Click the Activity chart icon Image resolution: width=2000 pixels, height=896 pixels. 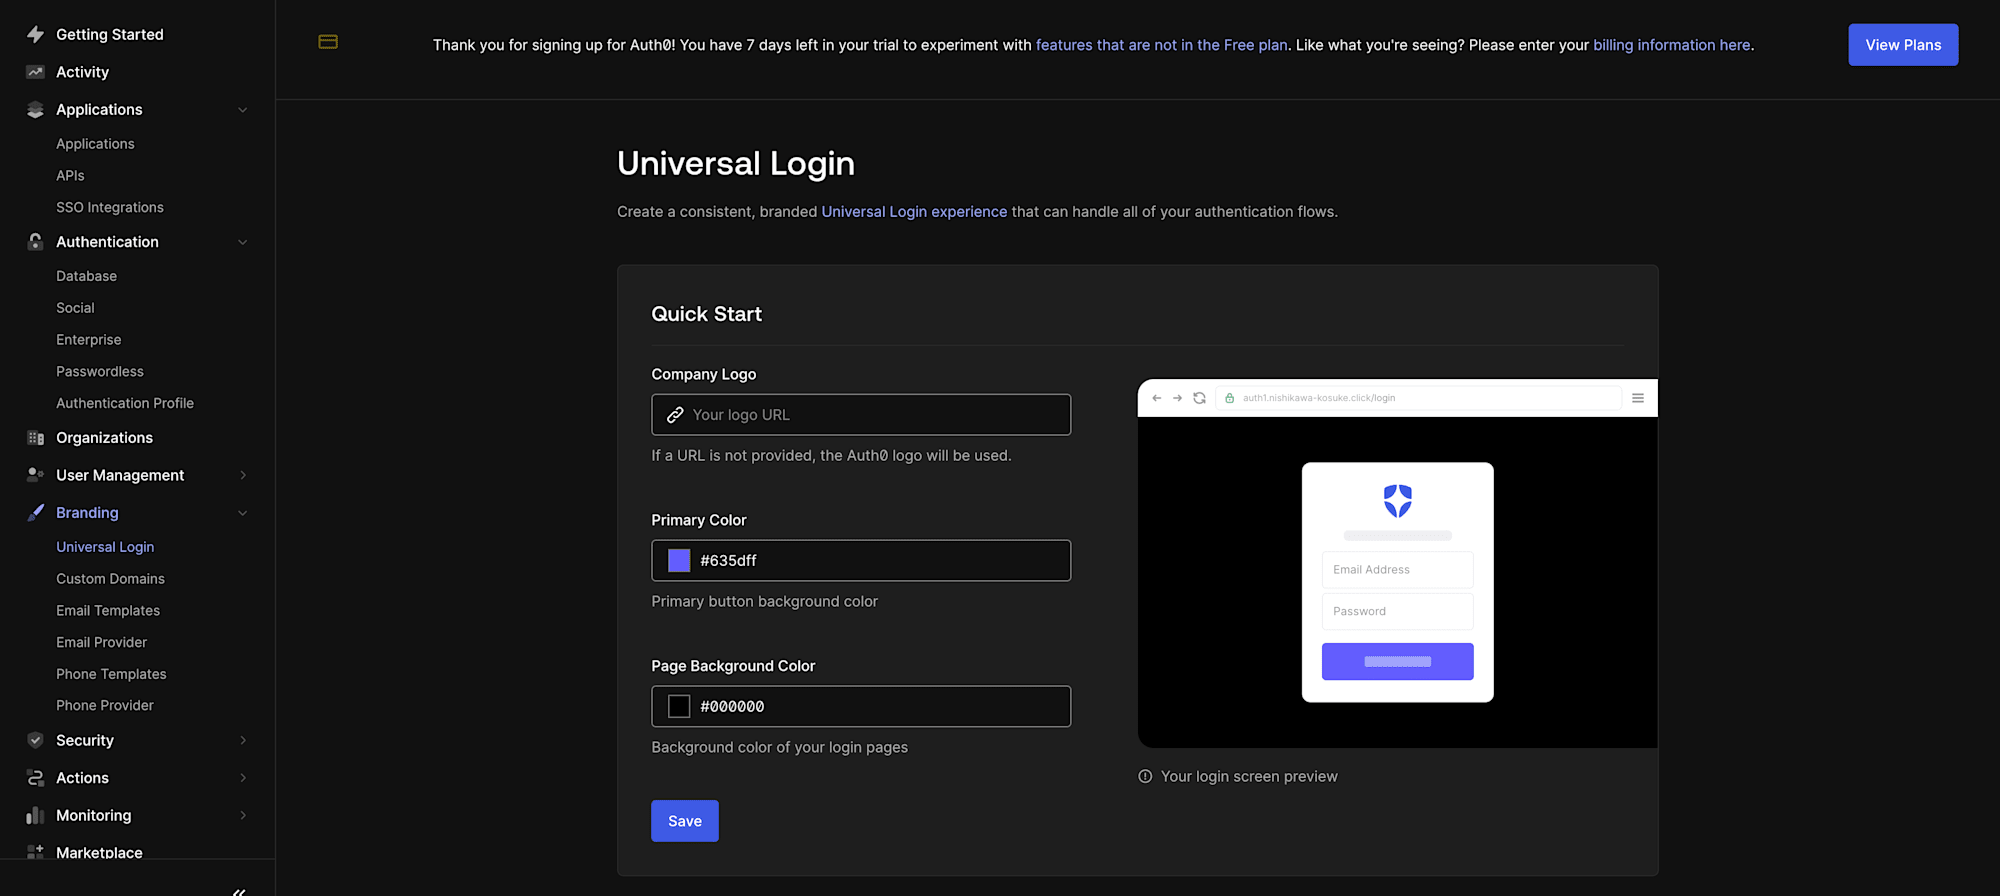tap(36, 72)
